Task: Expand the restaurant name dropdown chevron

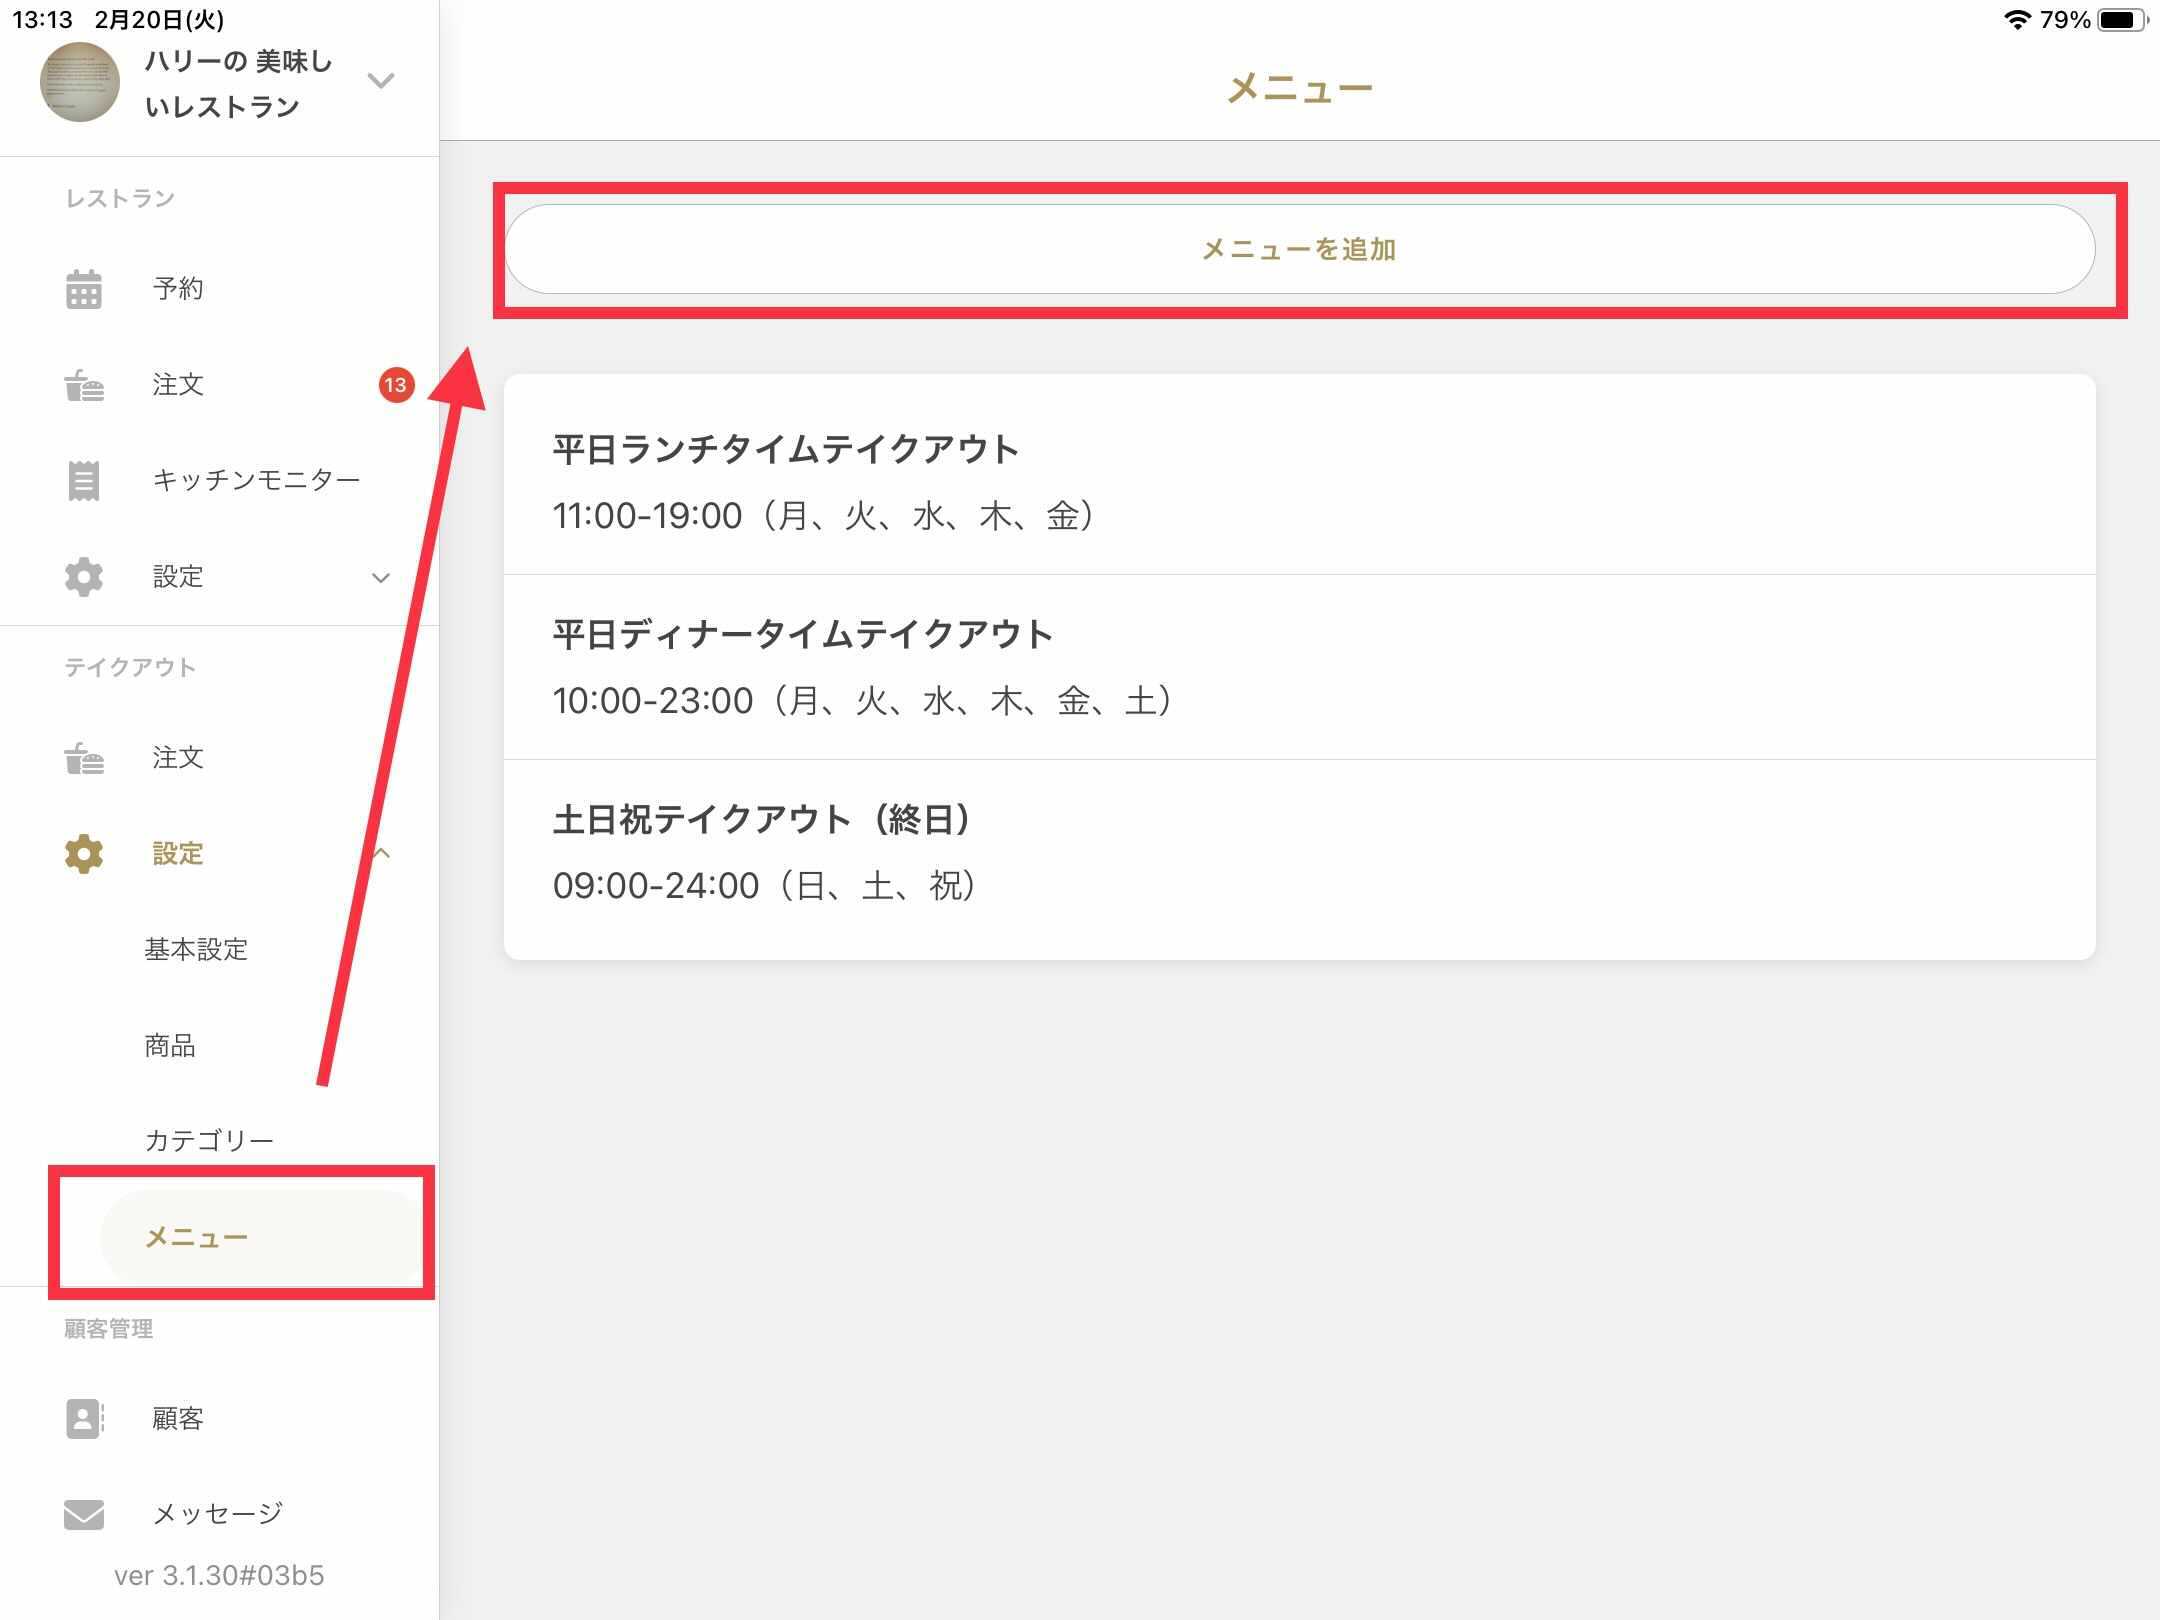Action: pos(381,80)
